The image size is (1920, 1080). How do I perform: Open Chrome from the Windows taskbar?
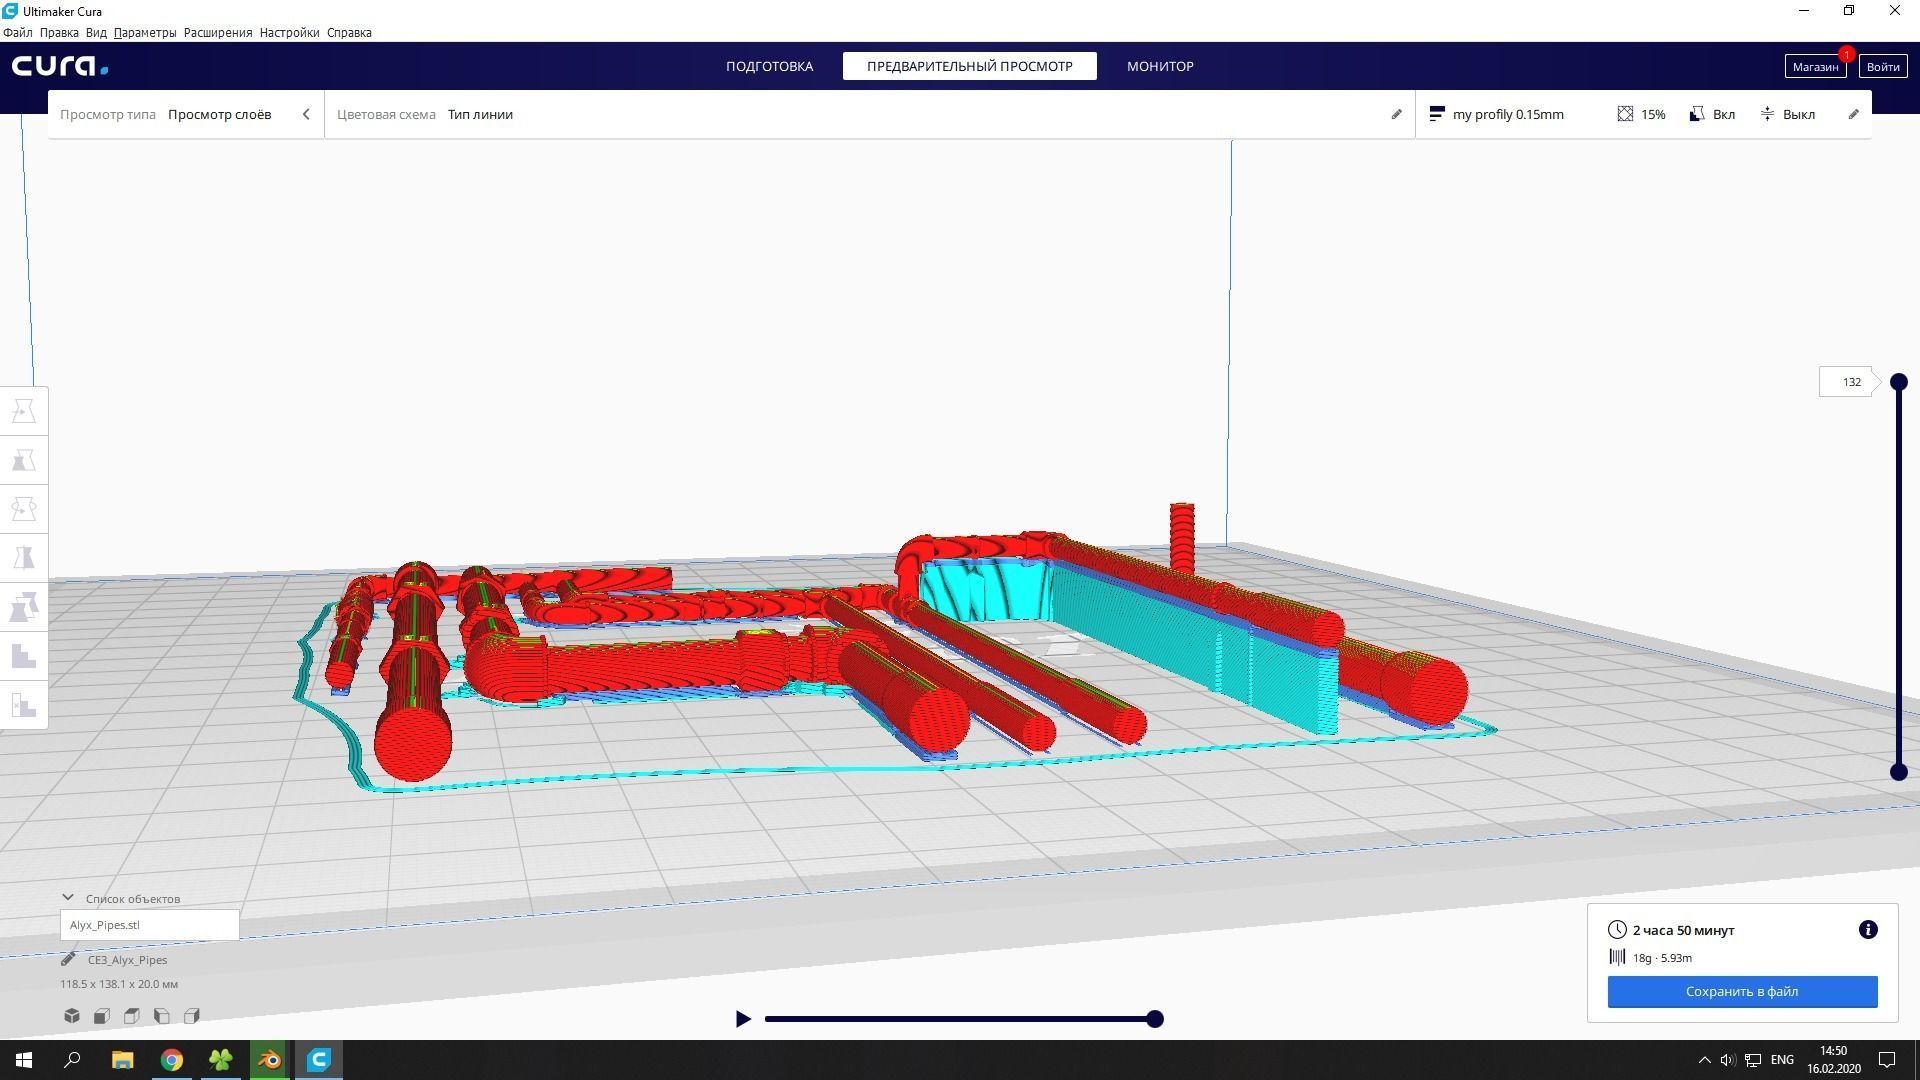pos(172,1060)
